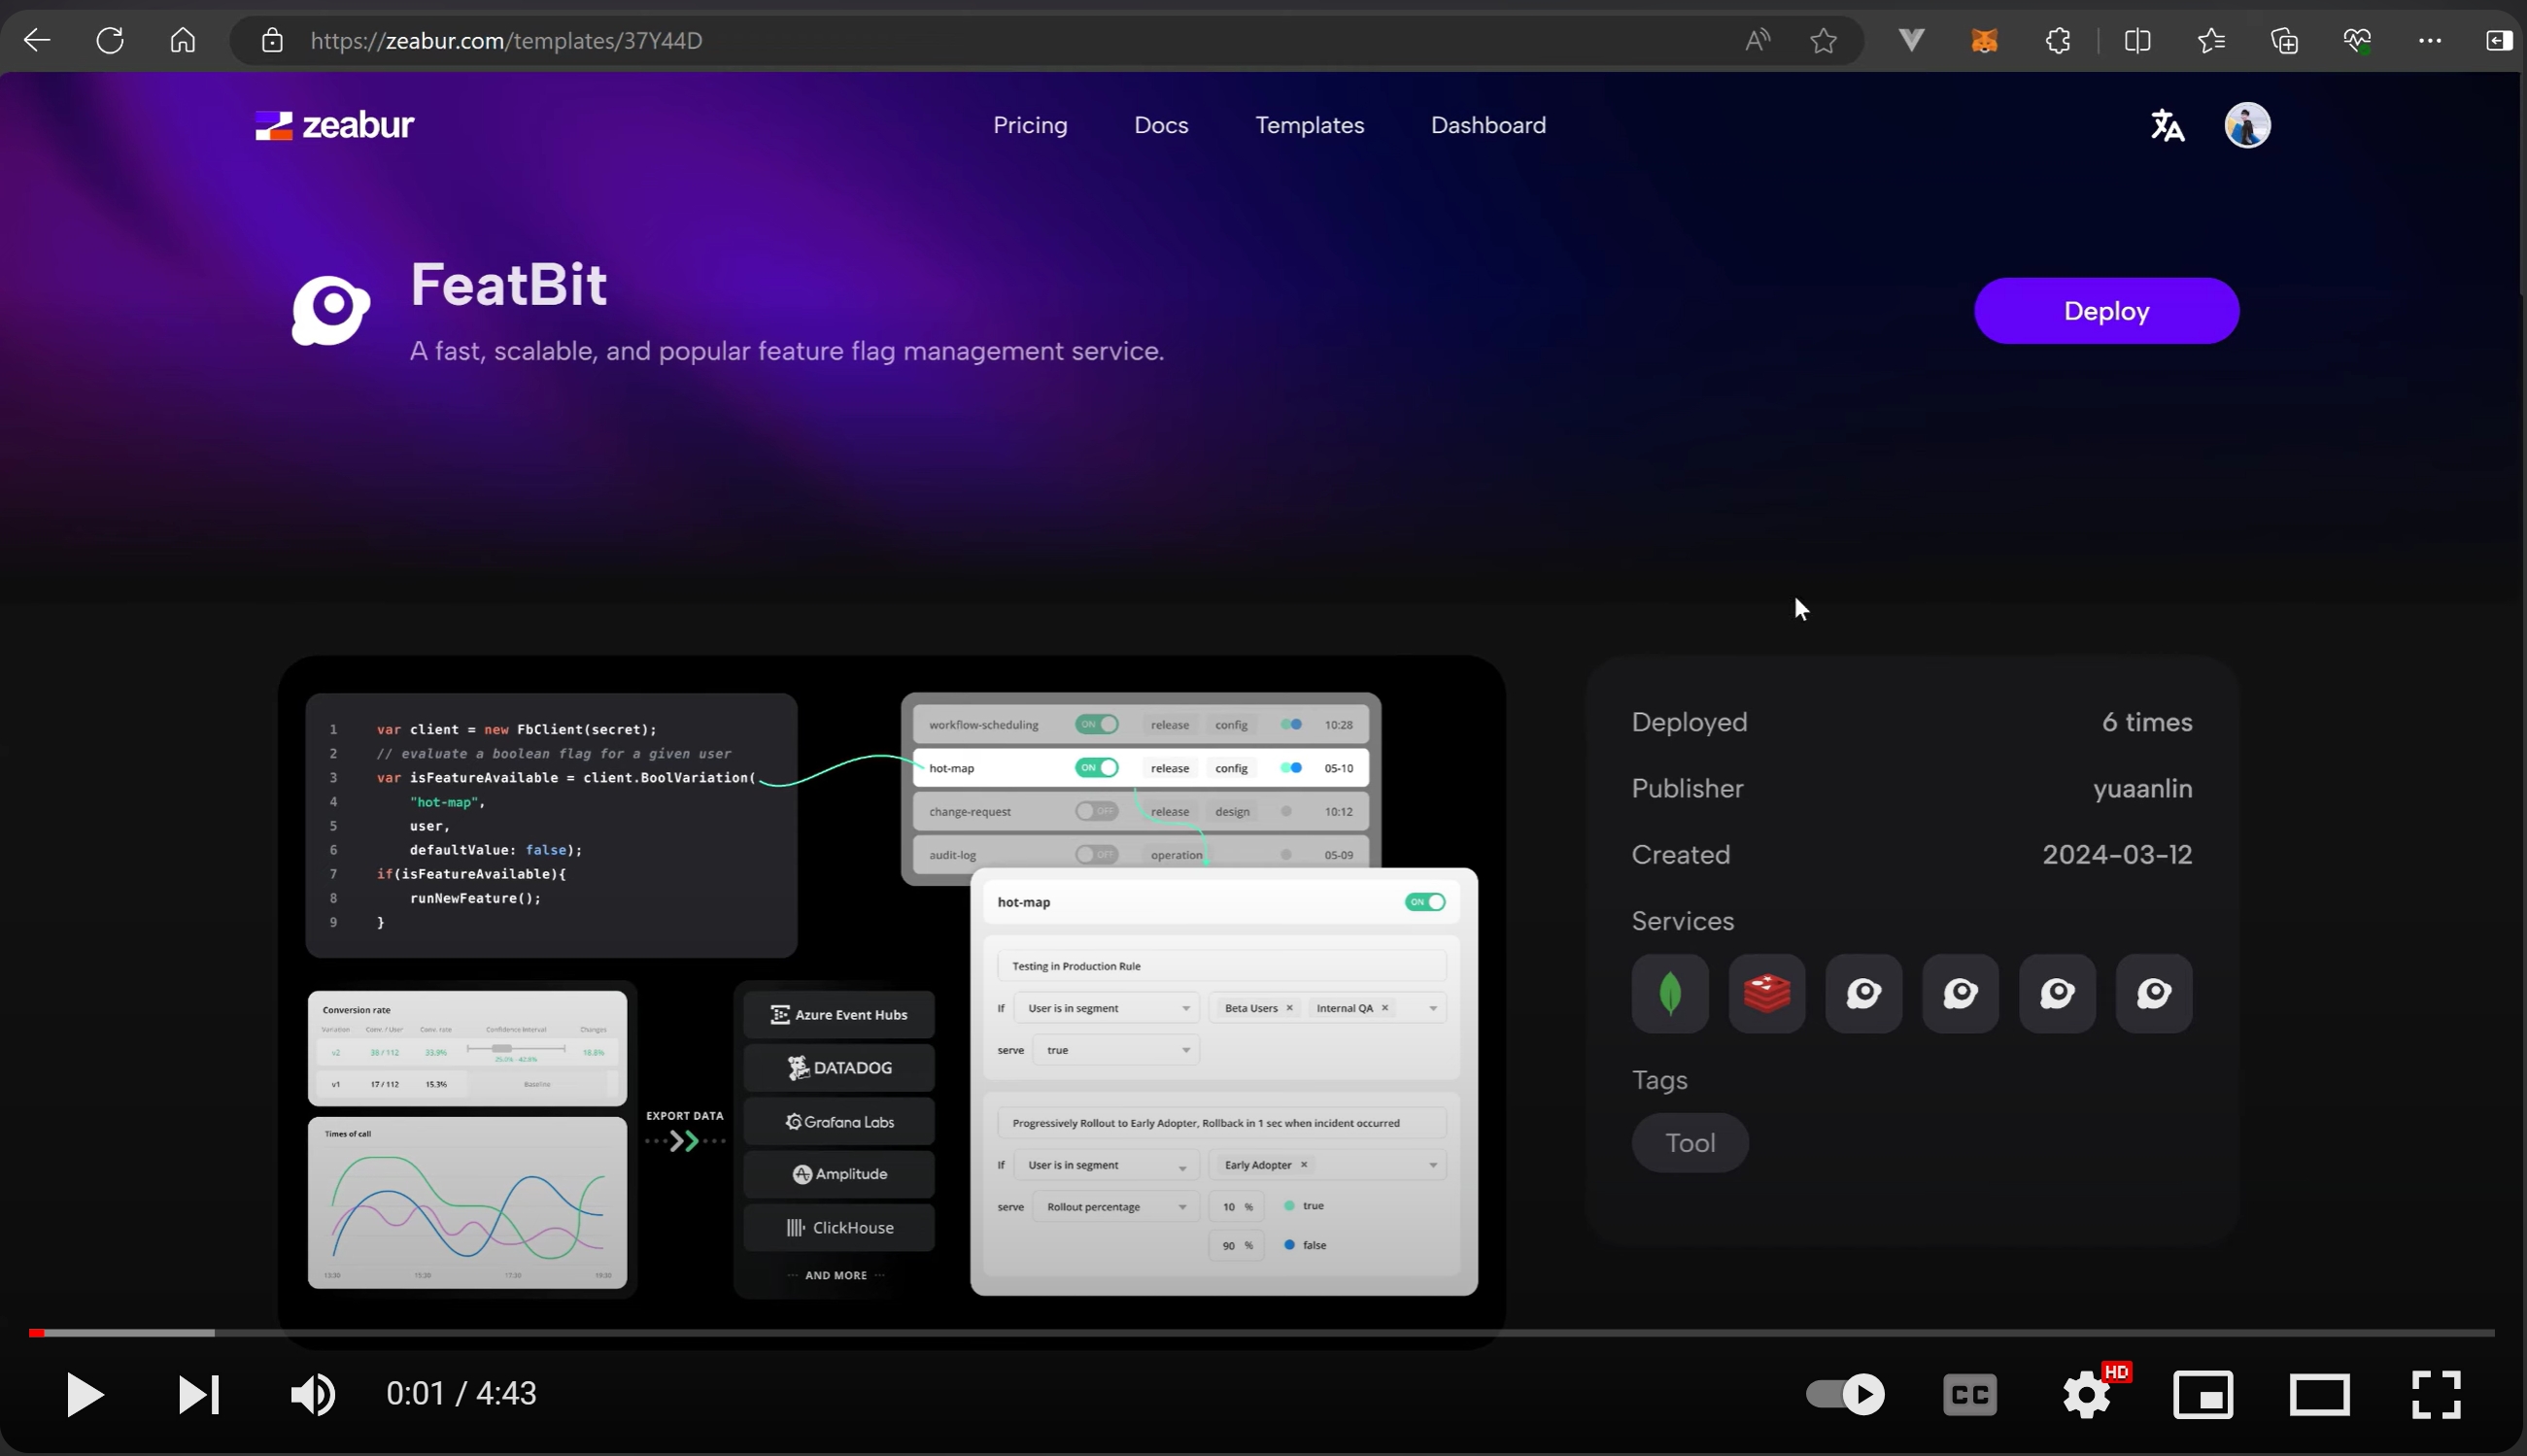
Task: Toggle the hot-map row switch in flag list
Action: pos(1097,768)
